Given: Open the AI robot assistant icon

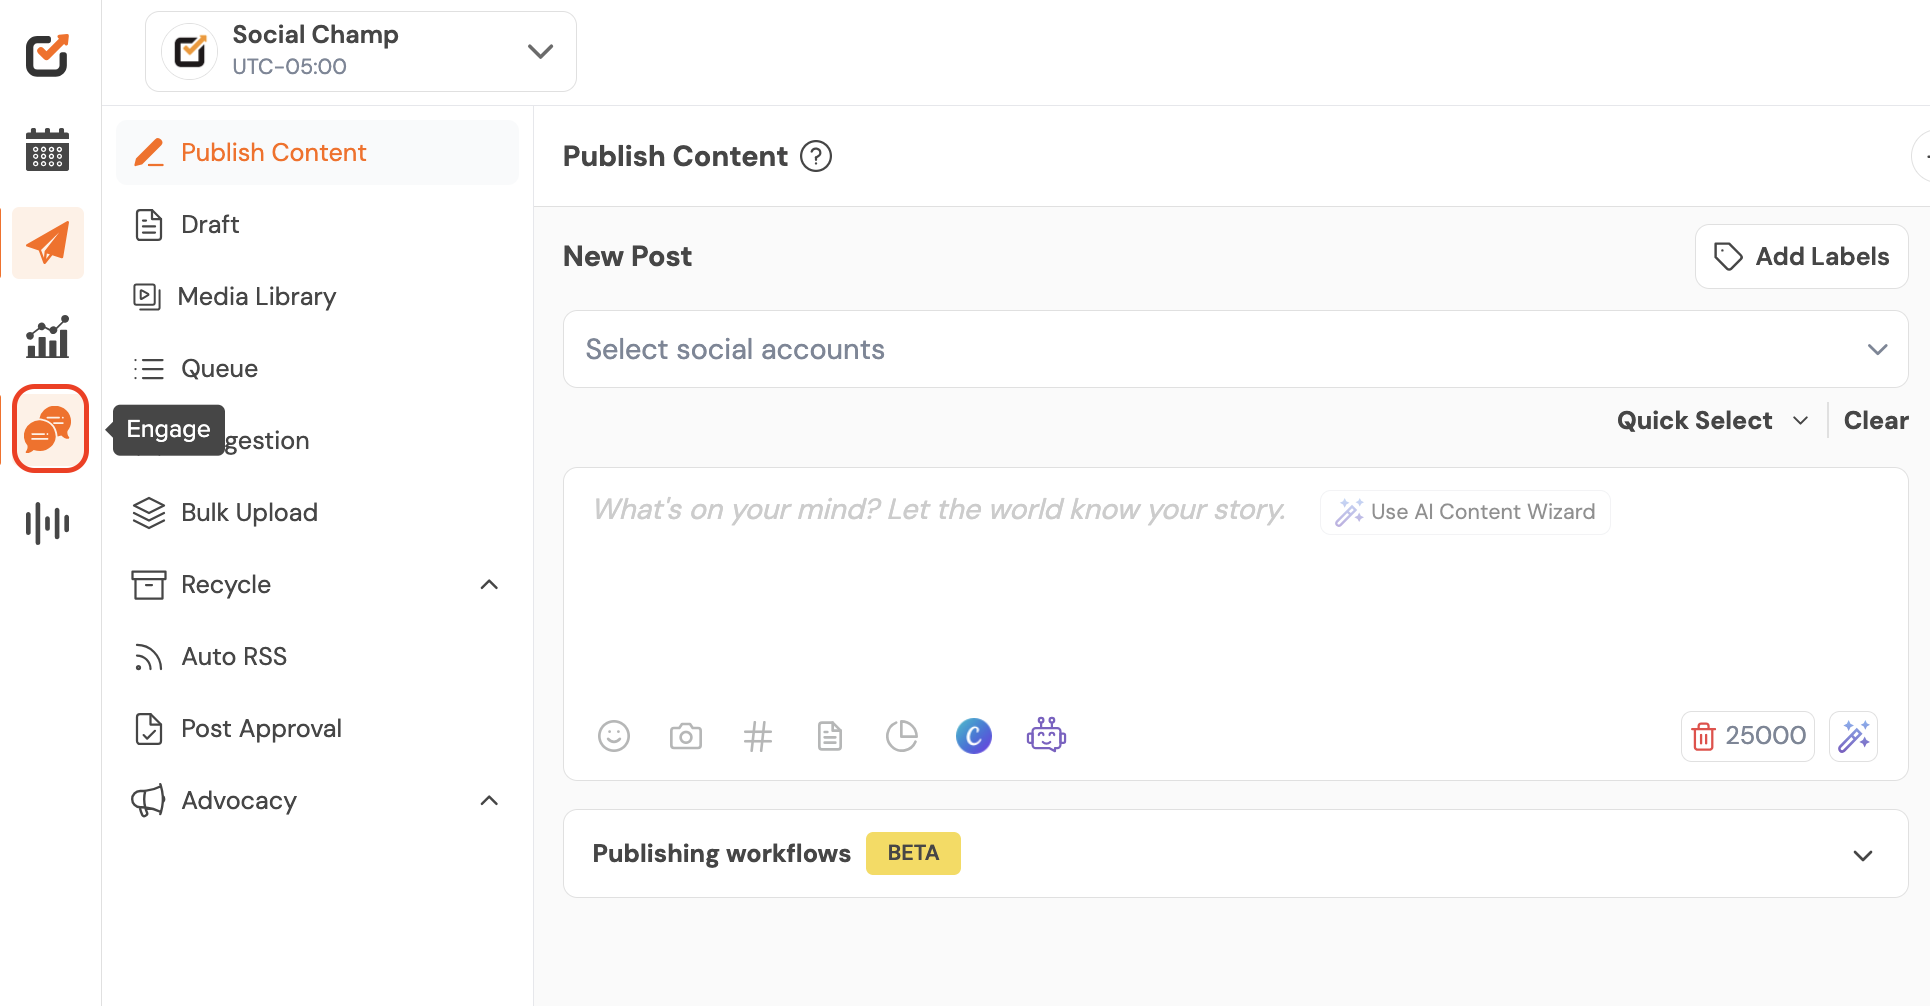Looking at the screenshot, I should tap(1046, 736).
